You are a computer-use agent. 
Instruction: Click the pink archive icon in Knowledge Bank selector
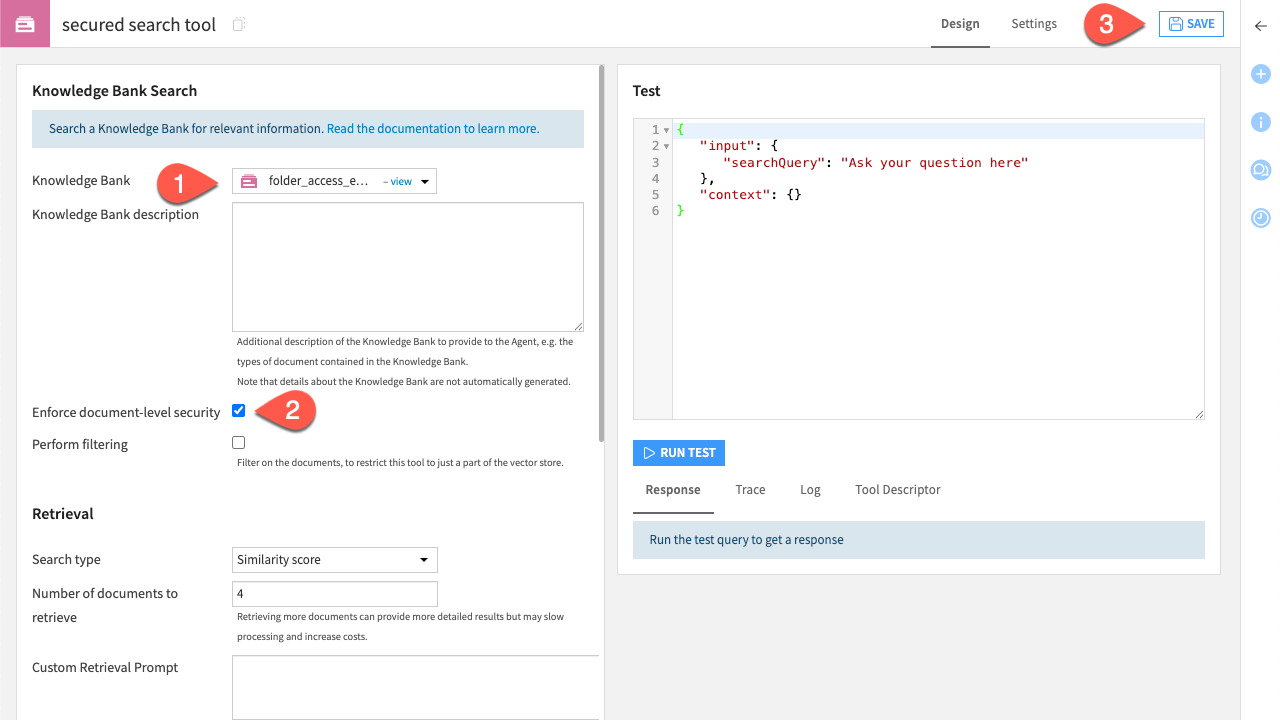click(x=248, y=181)
